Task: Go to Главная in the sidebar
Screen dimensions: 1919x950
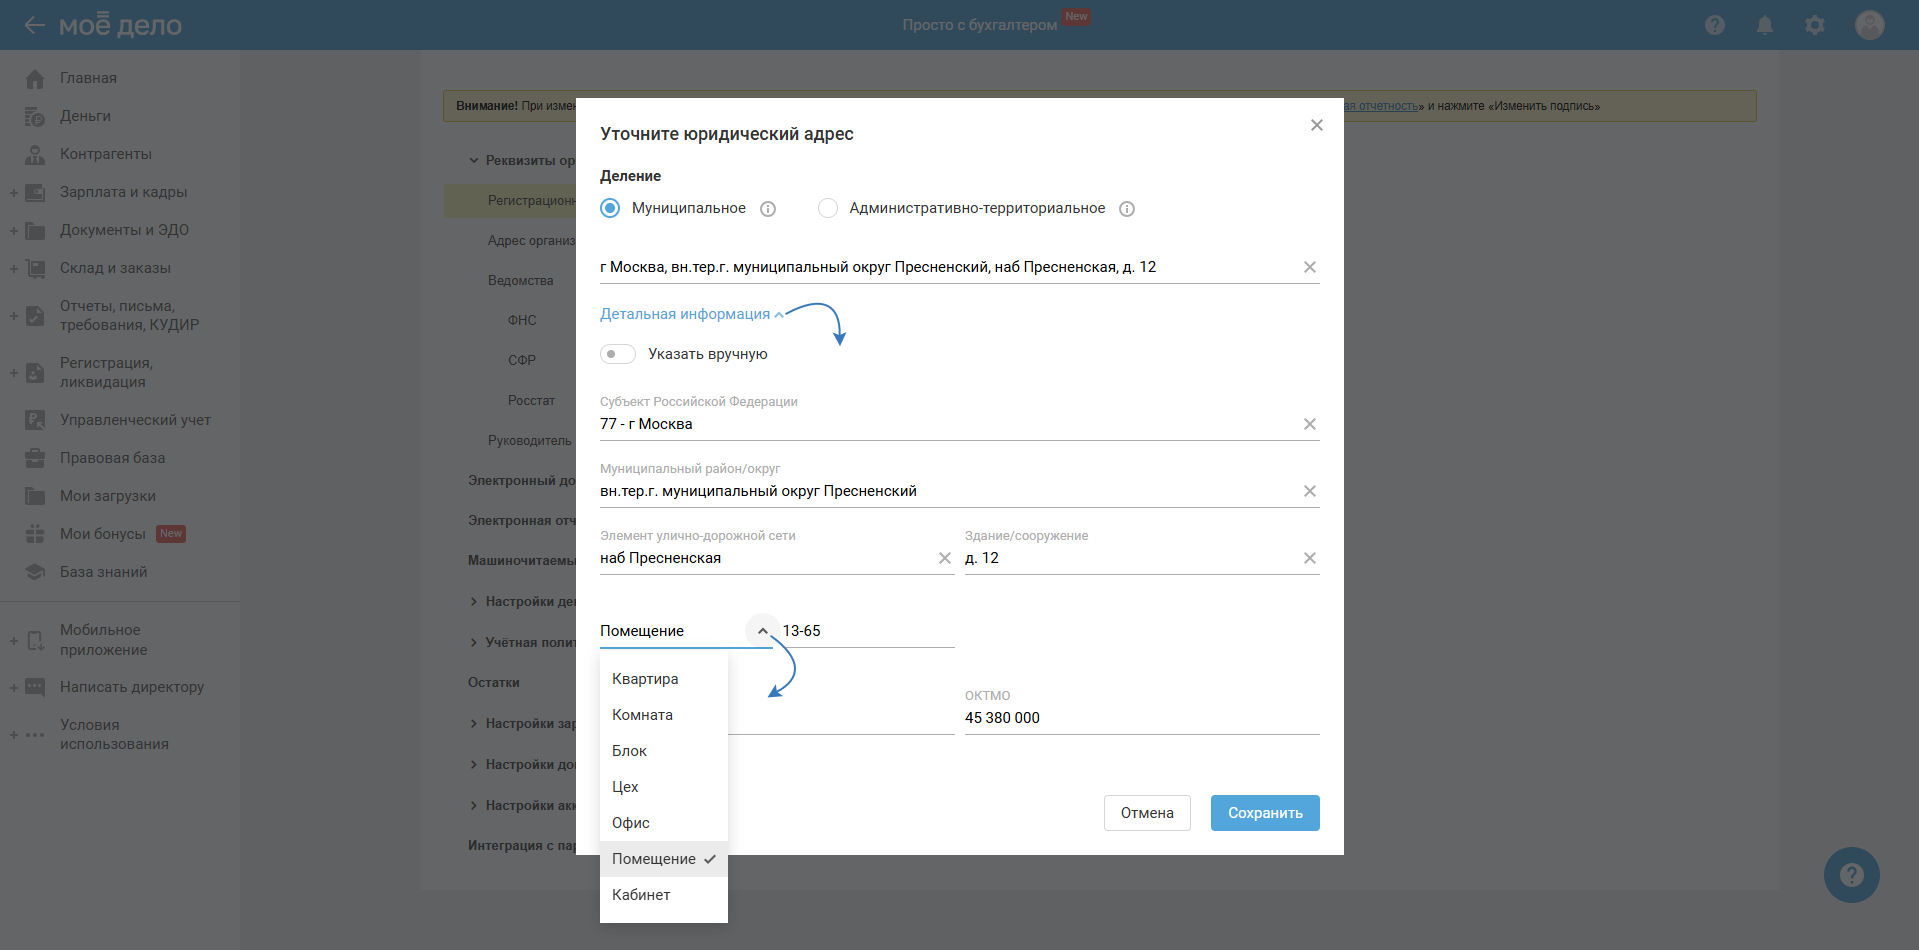Action: coord(88,78)
